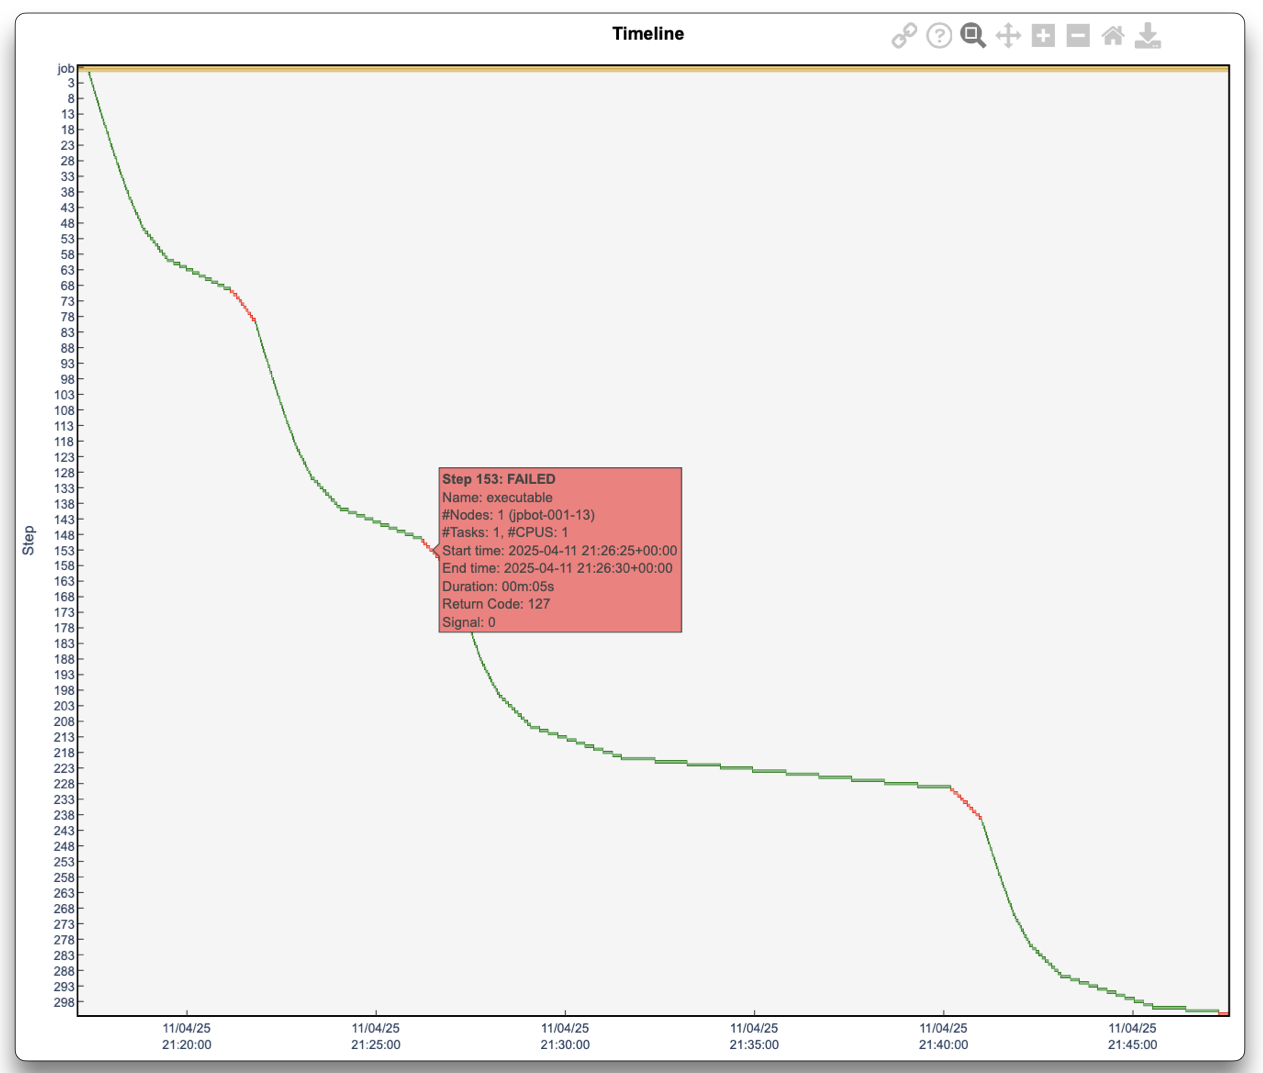
Task: Click the yellow job bar at top
Action: 652,69
